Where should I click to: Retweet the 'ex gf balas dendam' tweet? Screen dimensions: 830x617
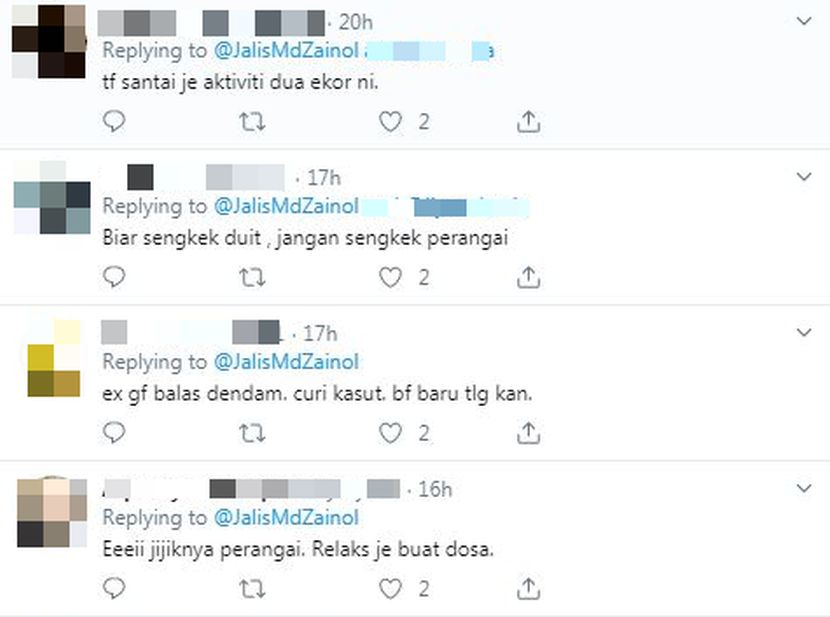click(252, 433)
